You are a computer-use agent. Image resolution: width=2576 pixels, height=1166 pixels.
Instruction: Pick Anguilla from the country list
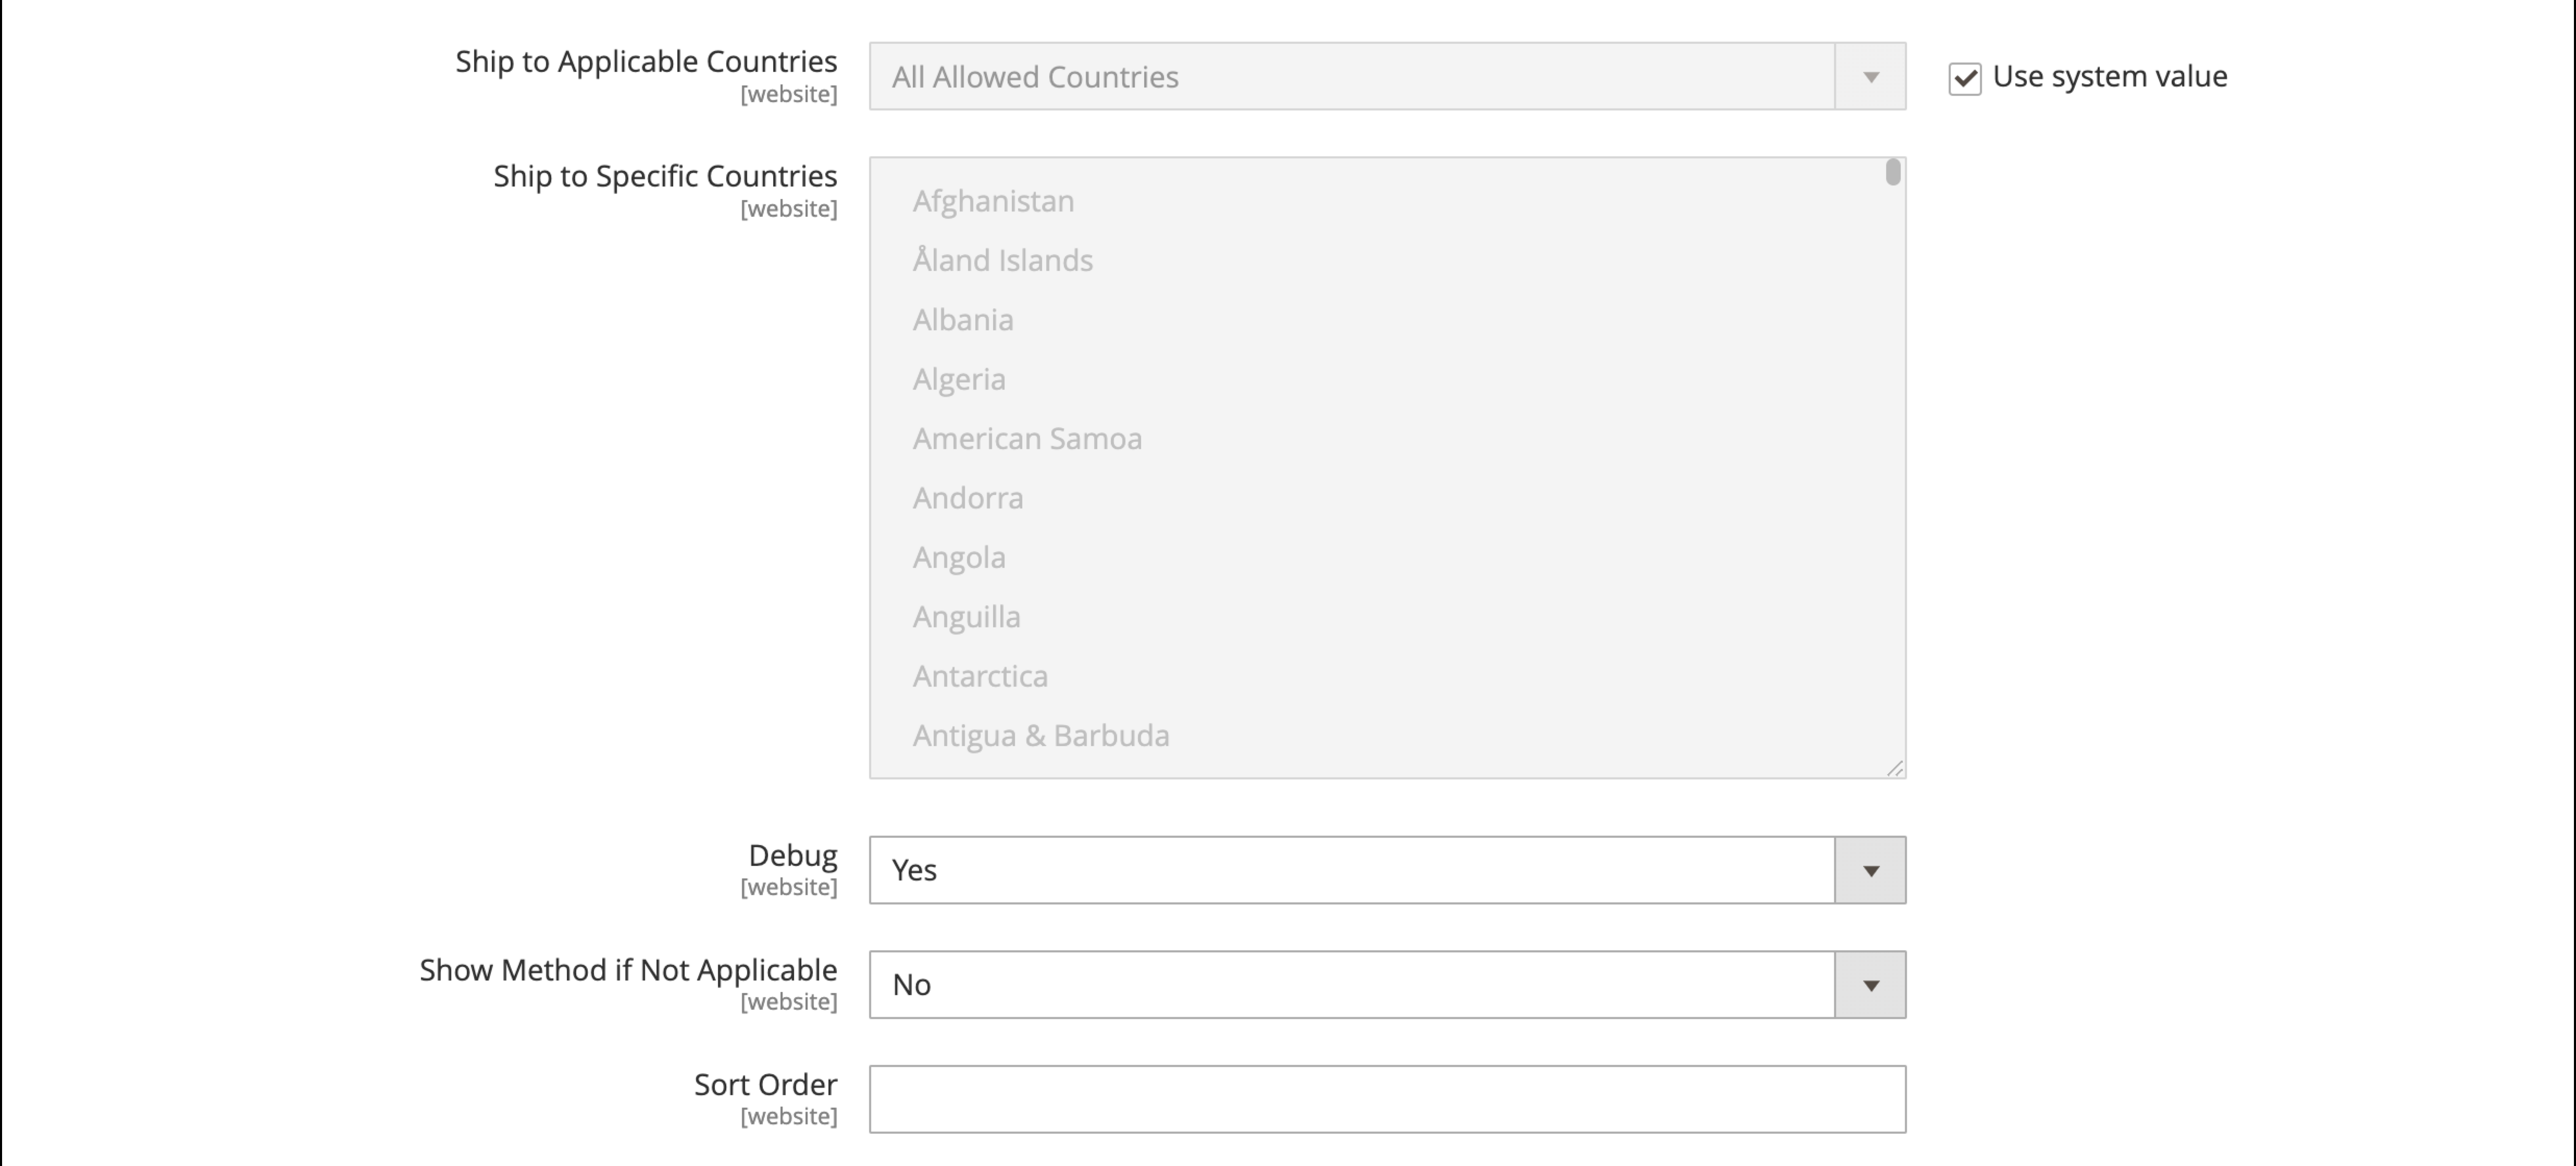[966, 617]
